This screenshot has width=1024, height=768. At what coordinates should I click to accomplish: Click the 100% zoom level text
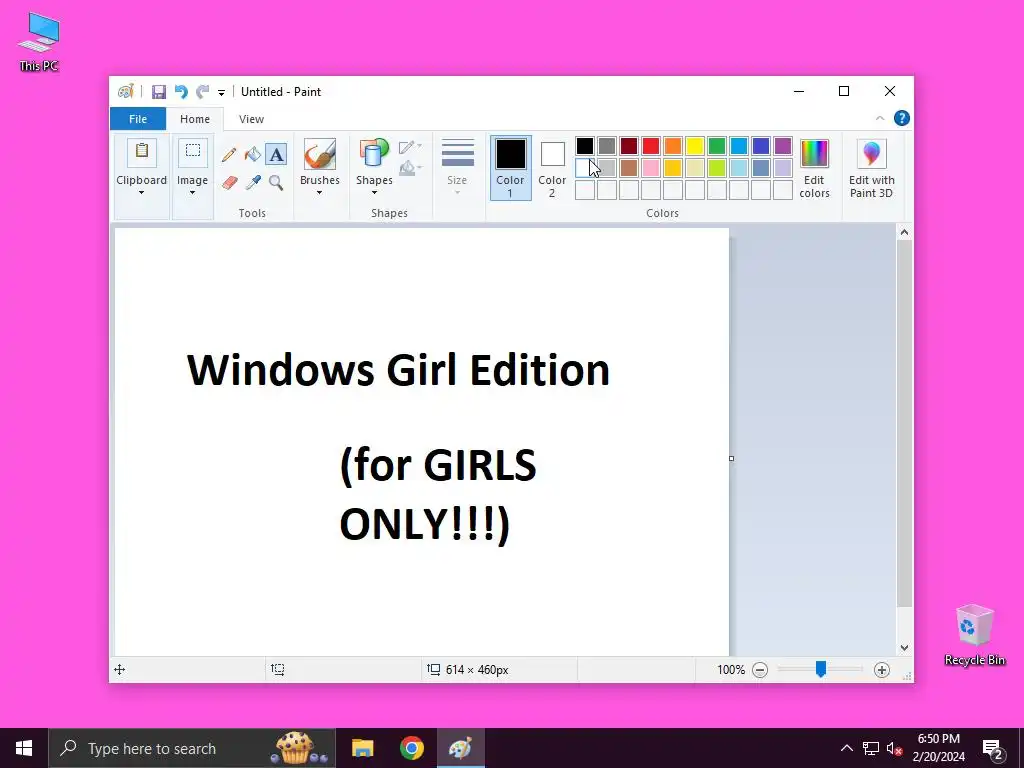731,669
